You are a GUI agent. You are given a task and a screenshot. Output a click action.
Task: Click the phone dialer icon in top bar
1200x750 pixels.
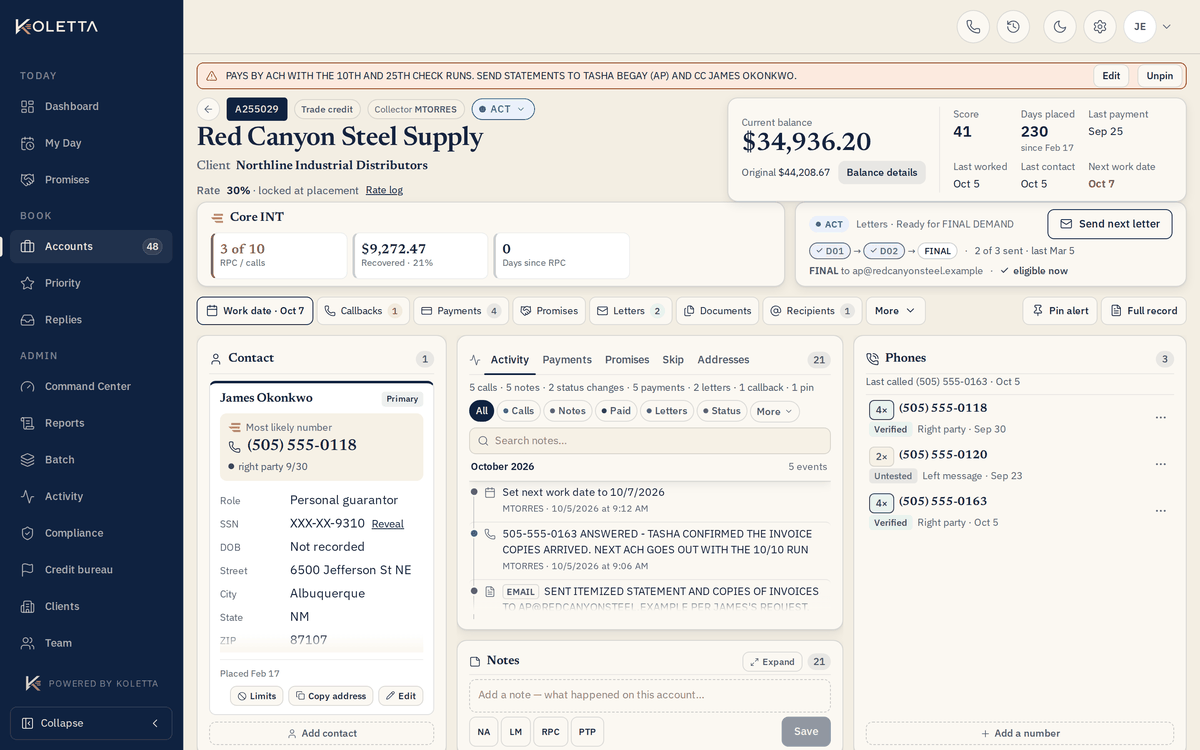pyautogui.click(x=973, y=27)
